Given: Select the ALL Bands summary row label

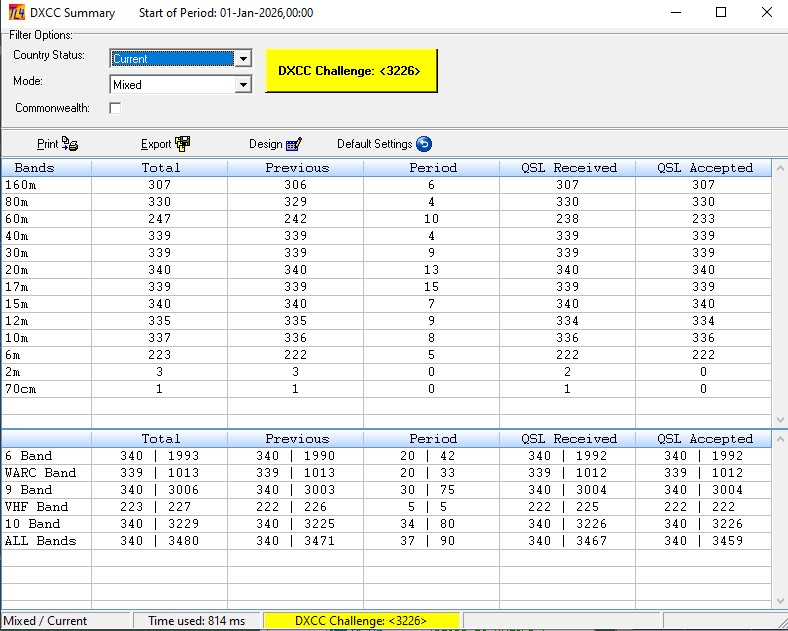Looking at the screenshot, I should pos(41,541).
